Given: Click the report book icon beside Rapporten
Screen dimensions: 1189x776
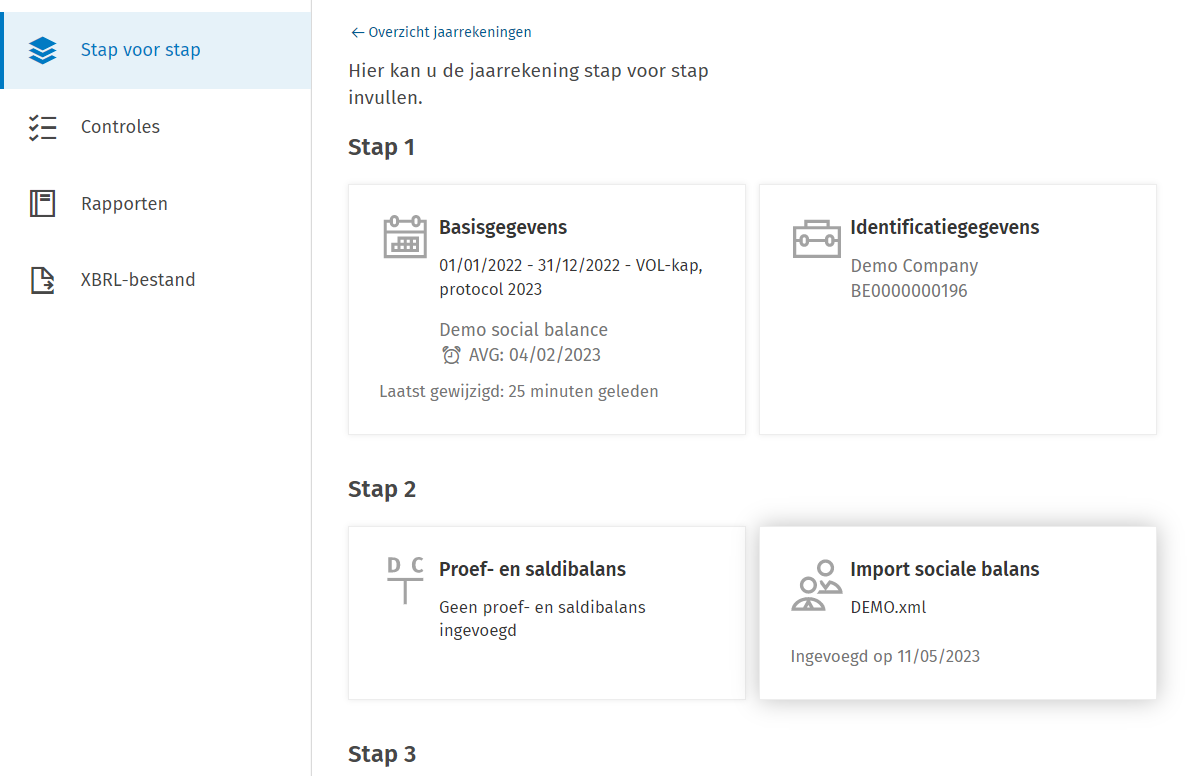Looking at the screenshot, I should tap(43, 204).
